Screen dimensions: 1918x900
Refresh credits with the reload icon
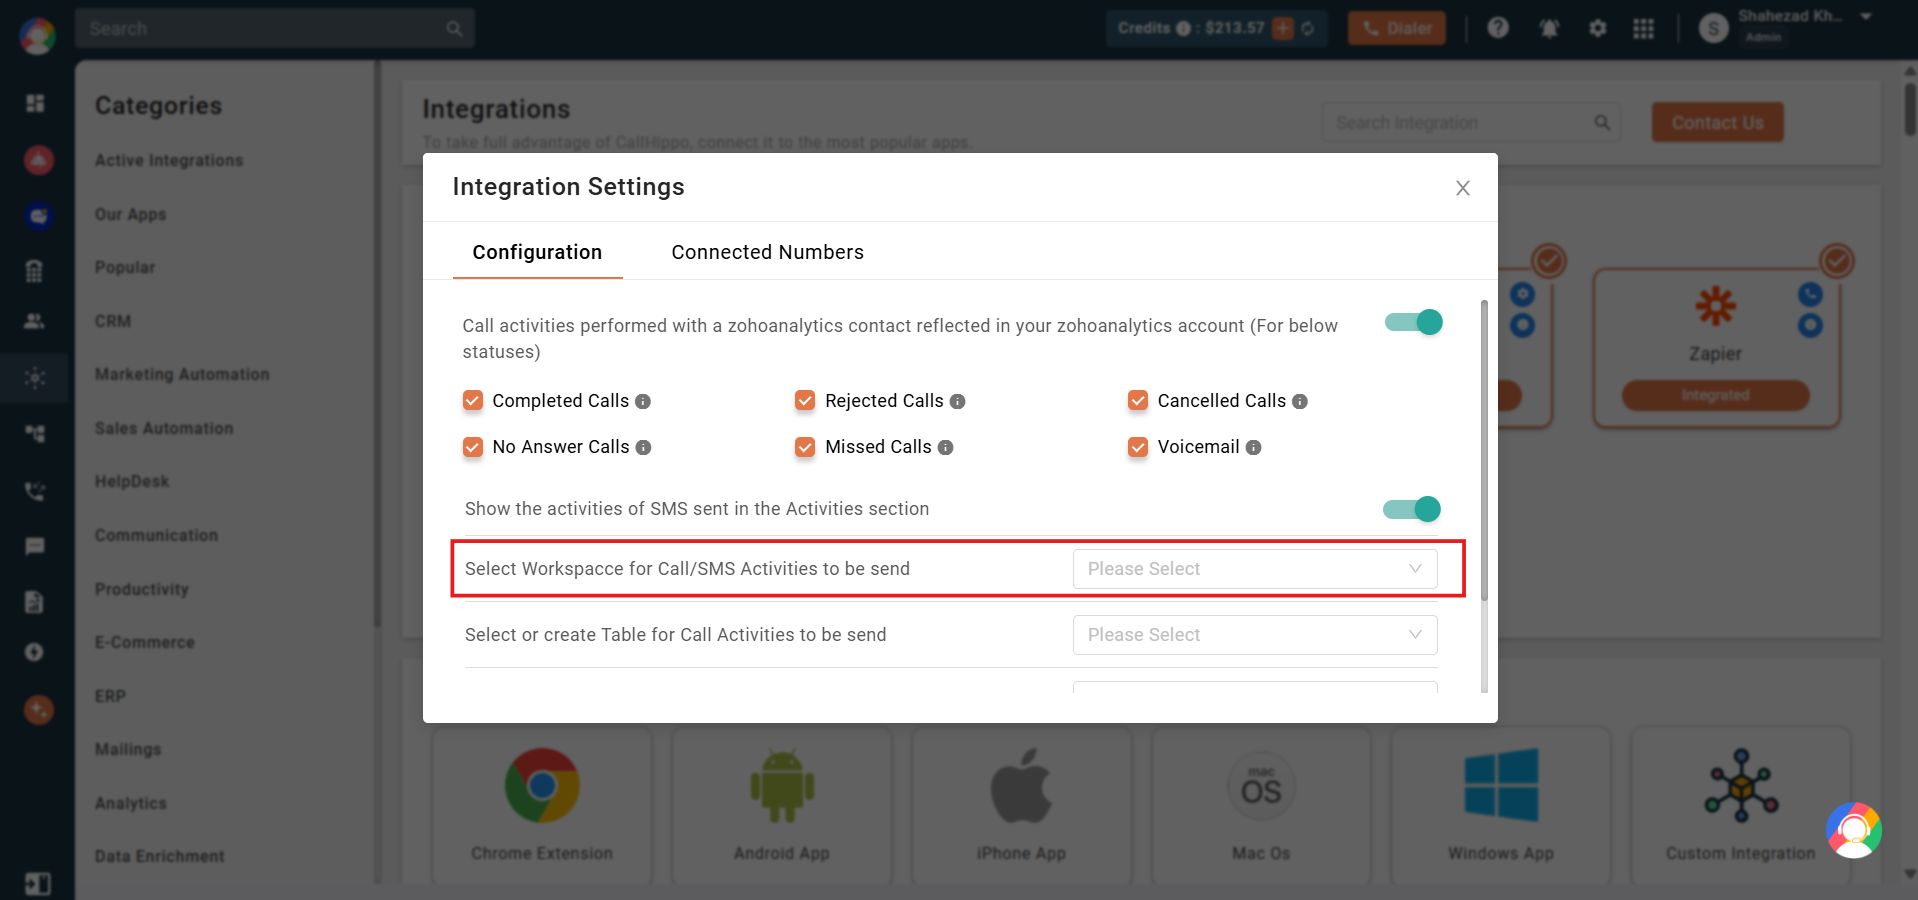tap(1308, 28)
